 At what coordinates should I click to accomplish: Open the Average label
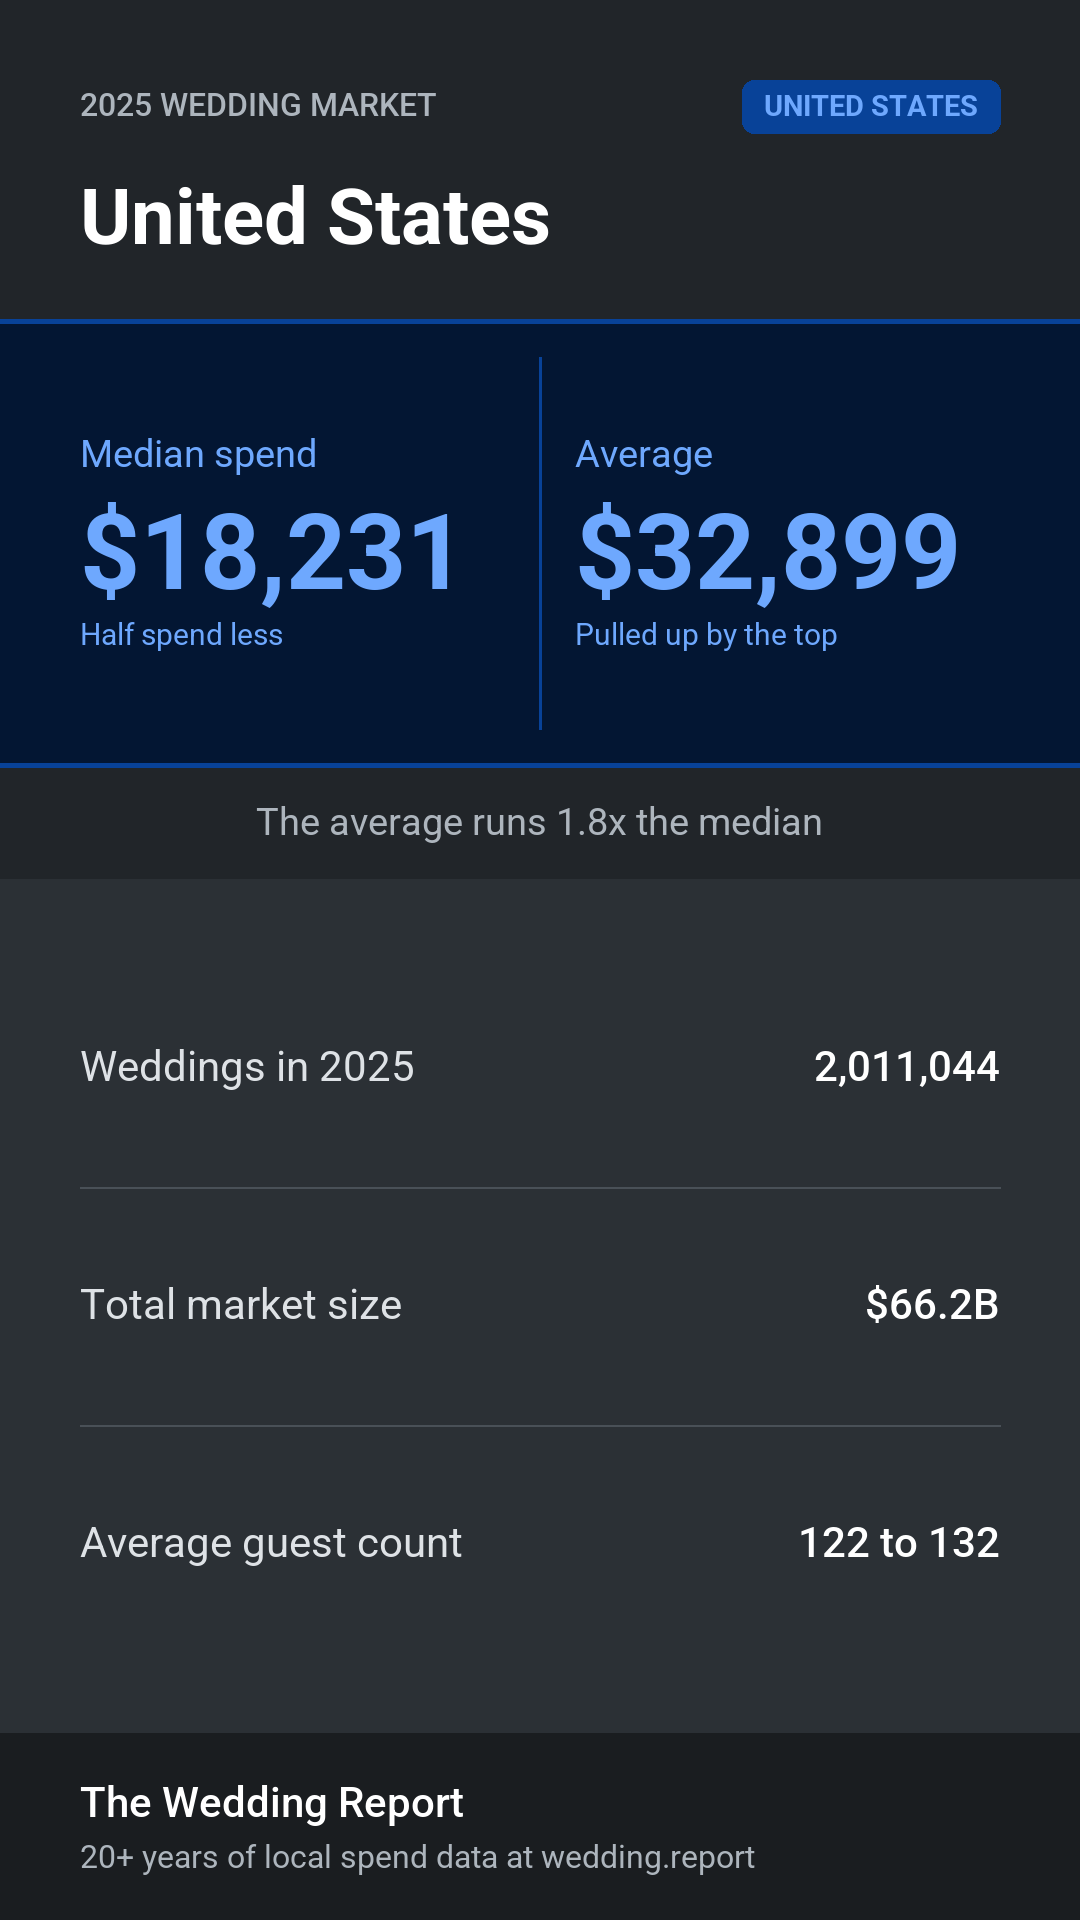pos(644,455)
